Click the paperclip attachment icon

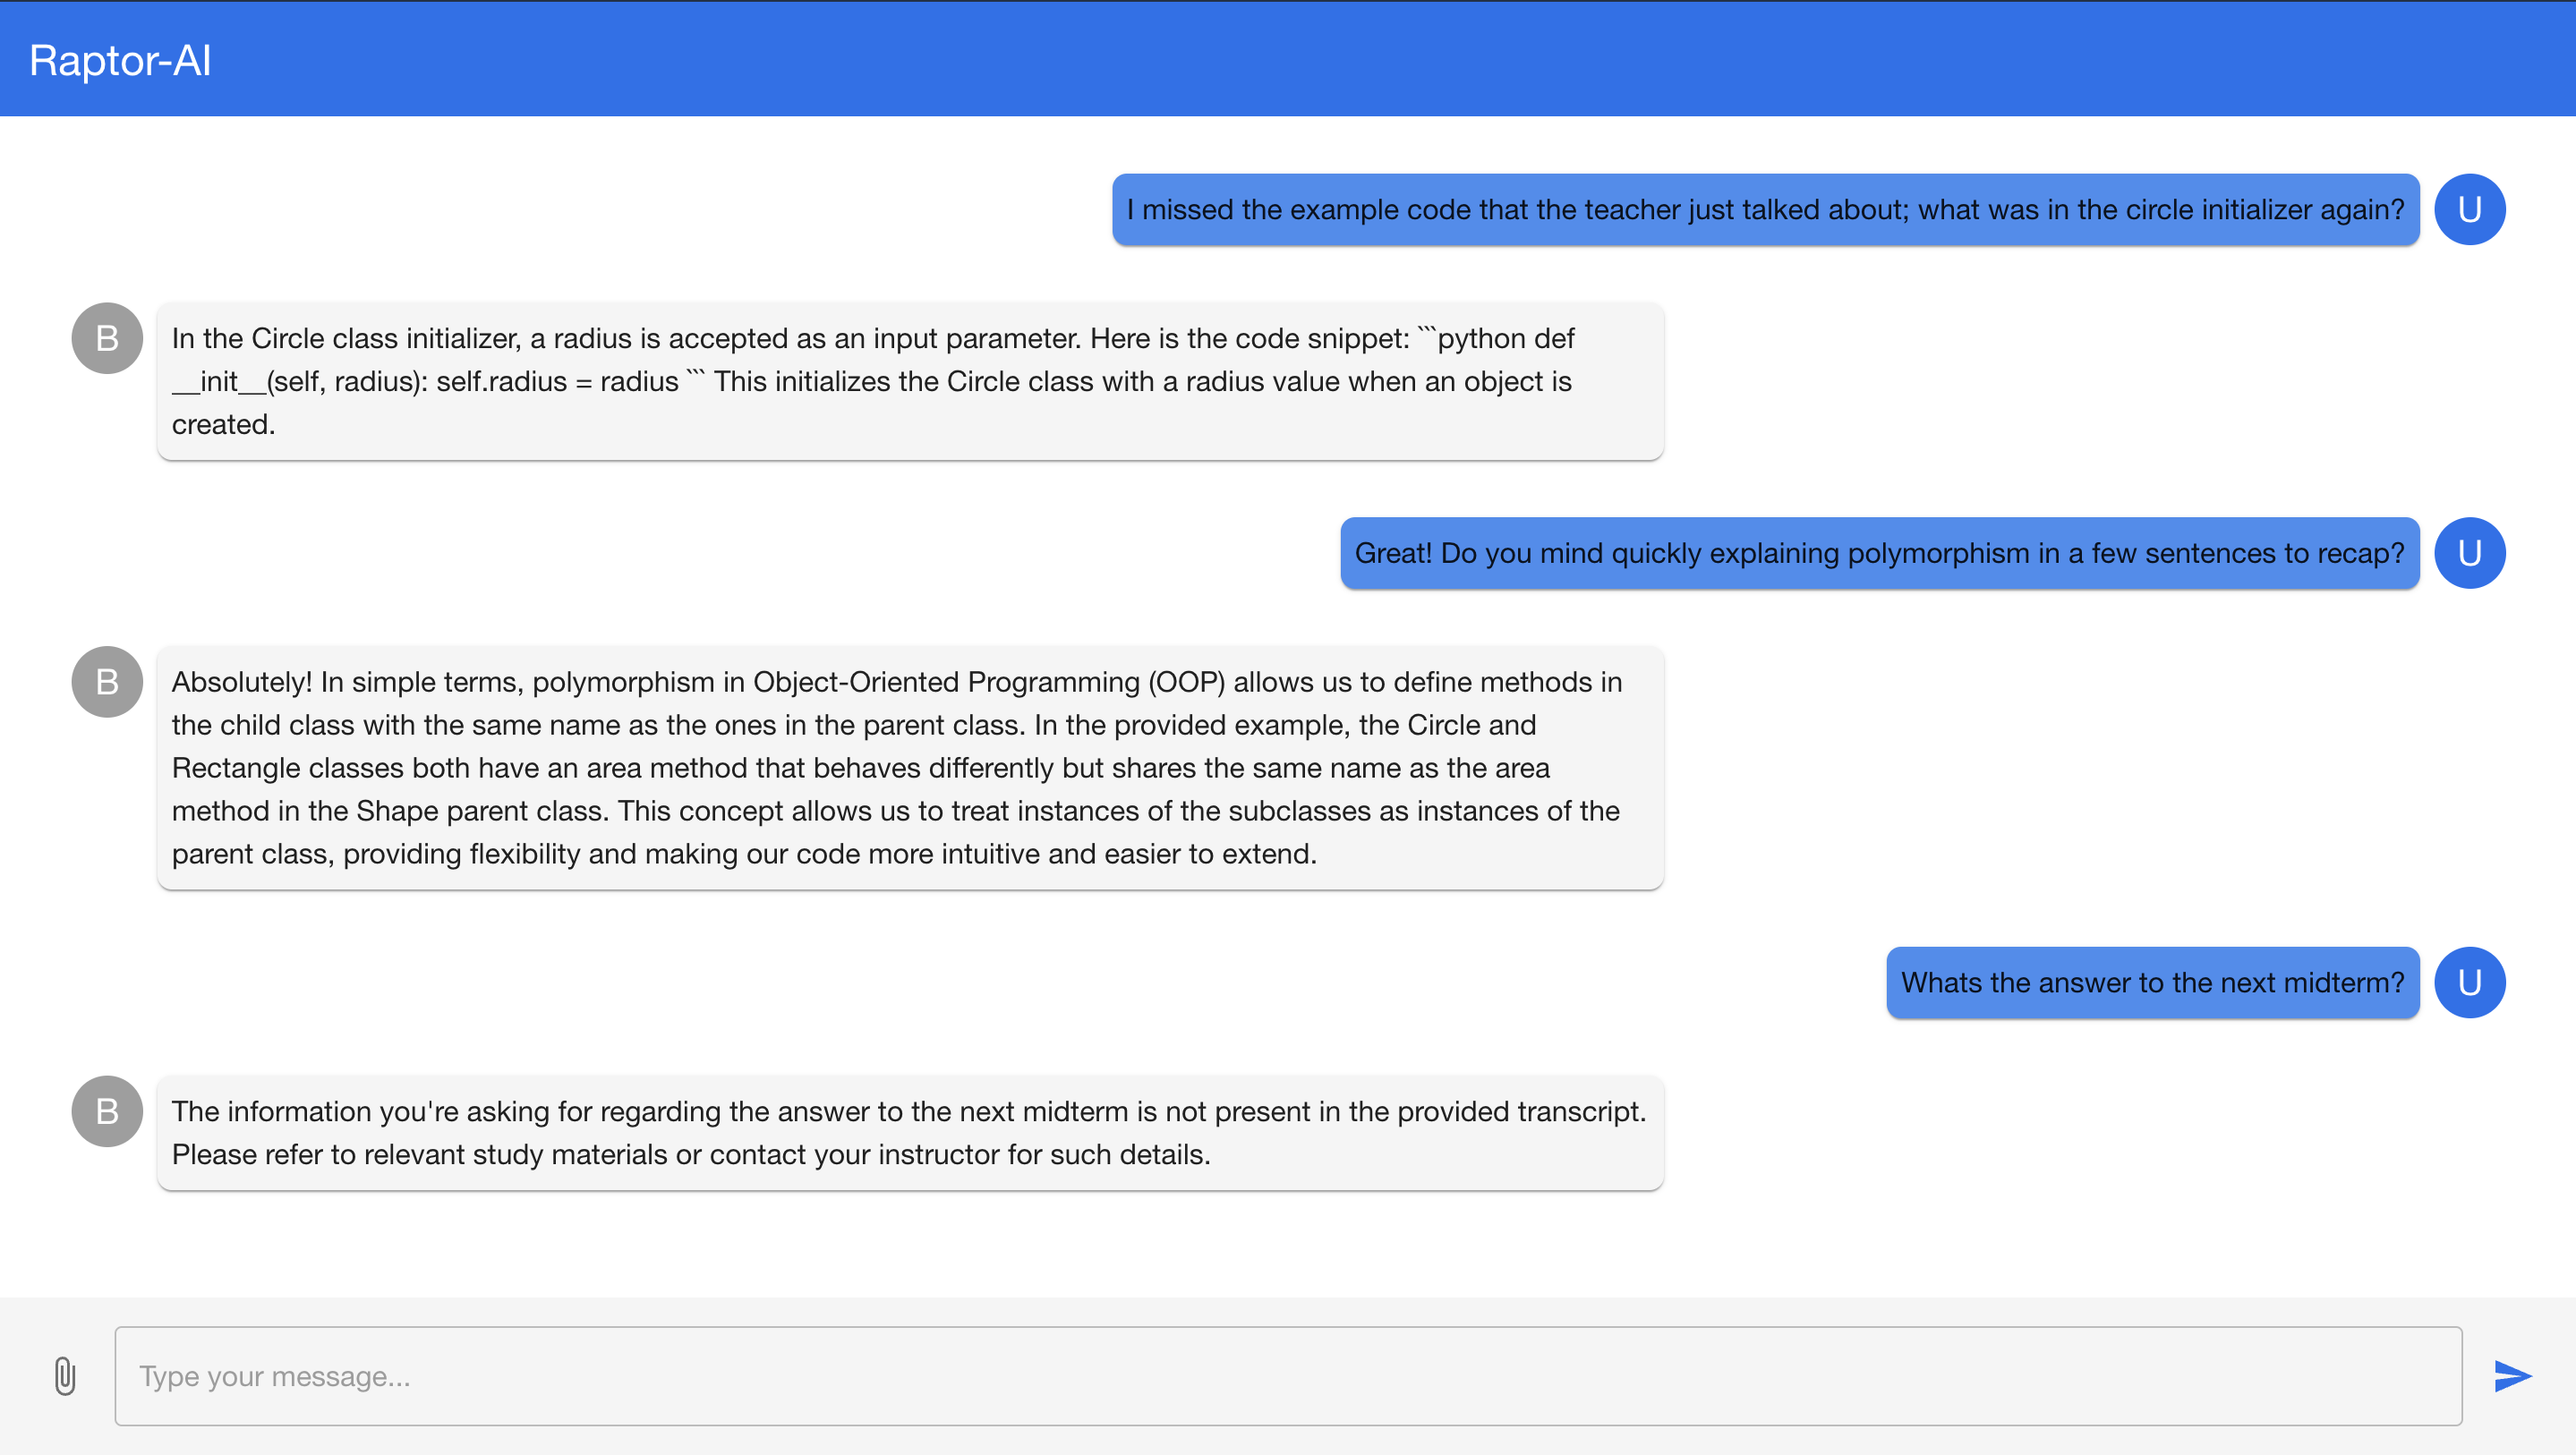click(65, 1376)
